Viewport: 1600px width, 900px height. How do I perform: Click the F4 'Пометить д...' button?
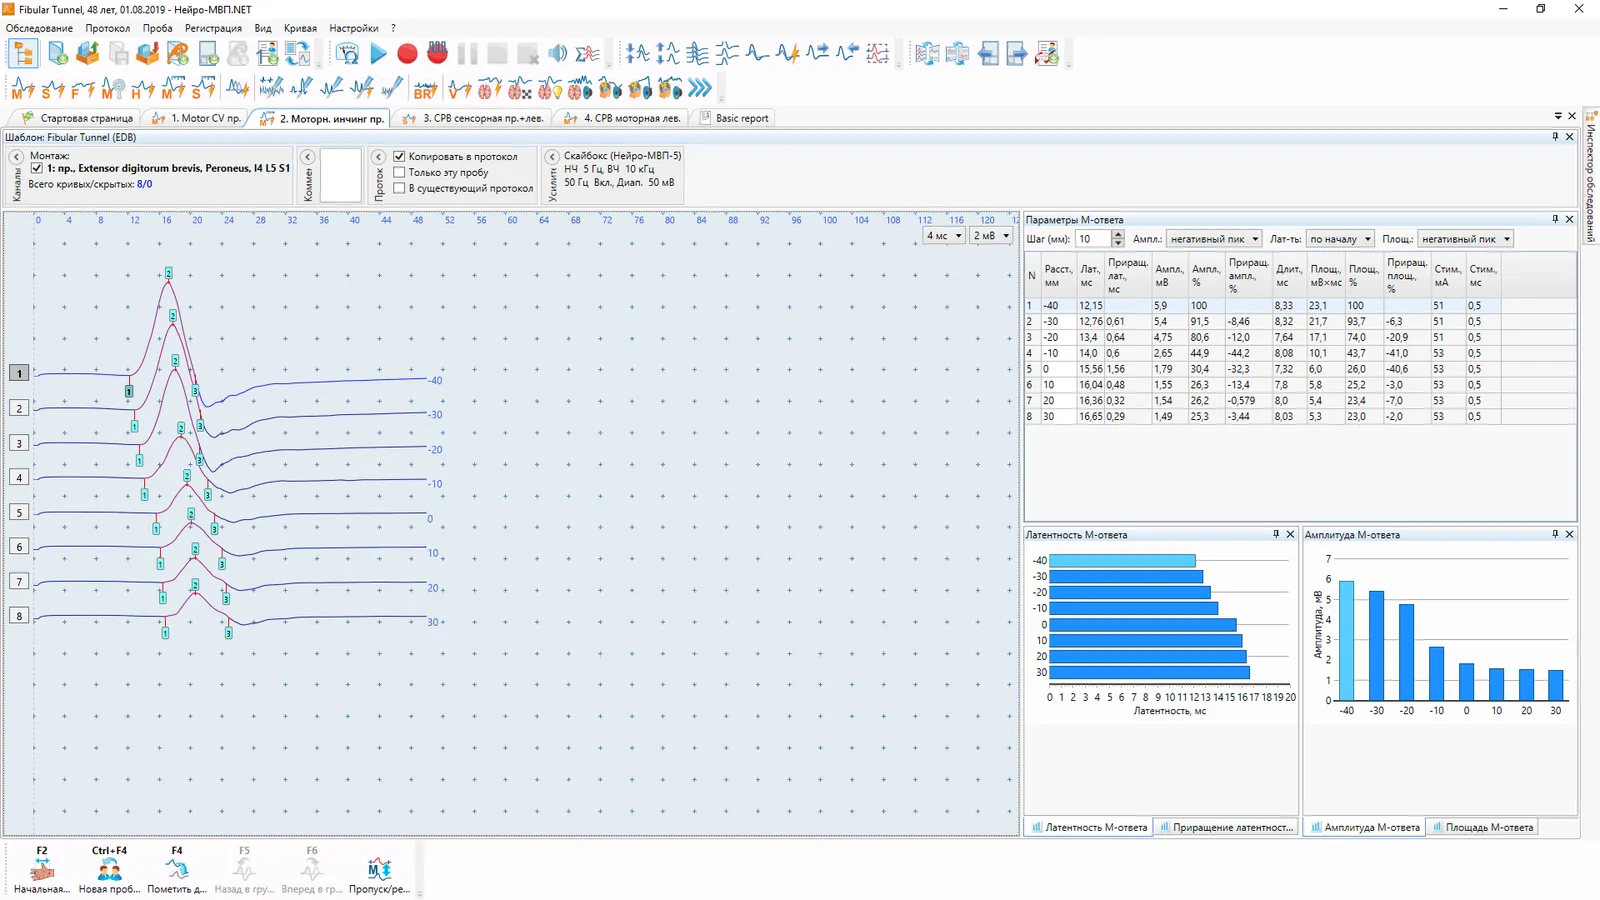tap(177, 869)
